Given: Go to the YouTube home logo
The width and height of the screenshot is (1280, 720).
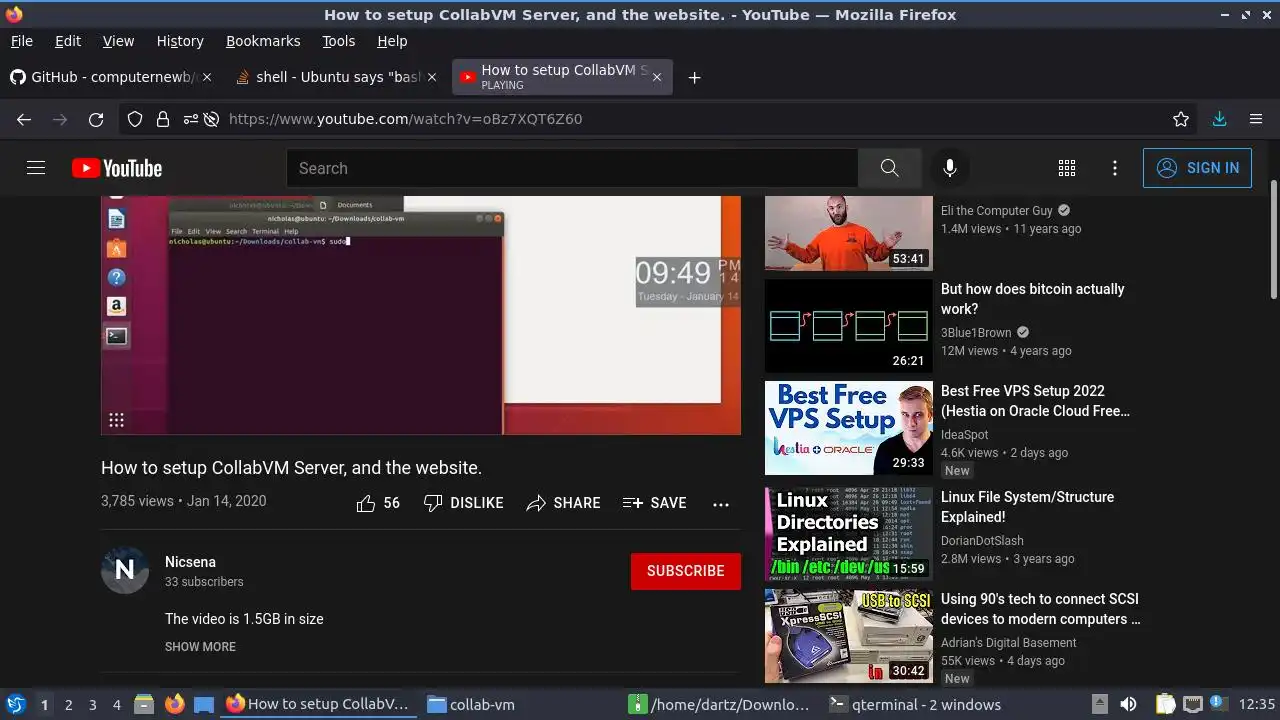Looking at the screenshot, I should click(x=117, y=168).
